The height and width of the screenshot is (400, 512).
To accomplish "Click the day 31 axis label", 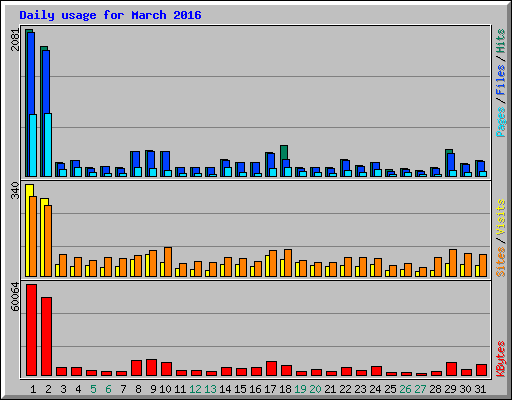I will click(480, 389).
